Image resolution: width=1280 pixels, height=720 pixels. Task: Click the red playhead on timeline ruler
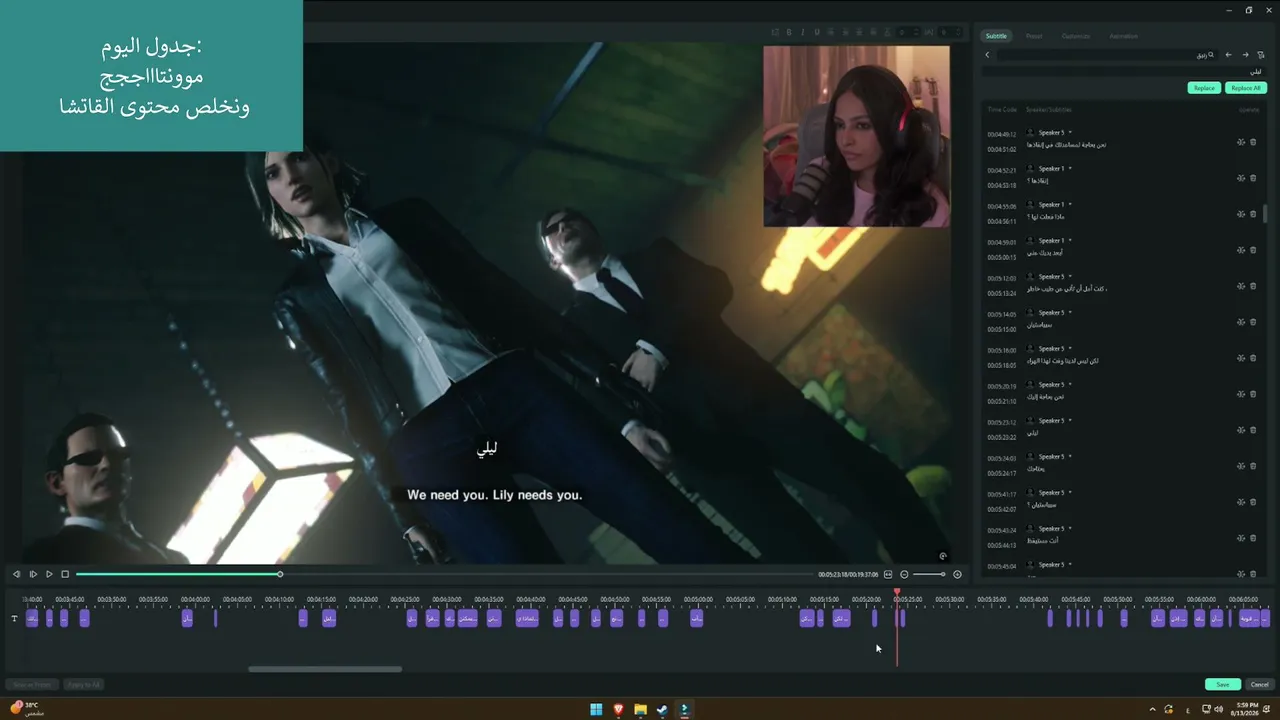click(x=897, y=593)
